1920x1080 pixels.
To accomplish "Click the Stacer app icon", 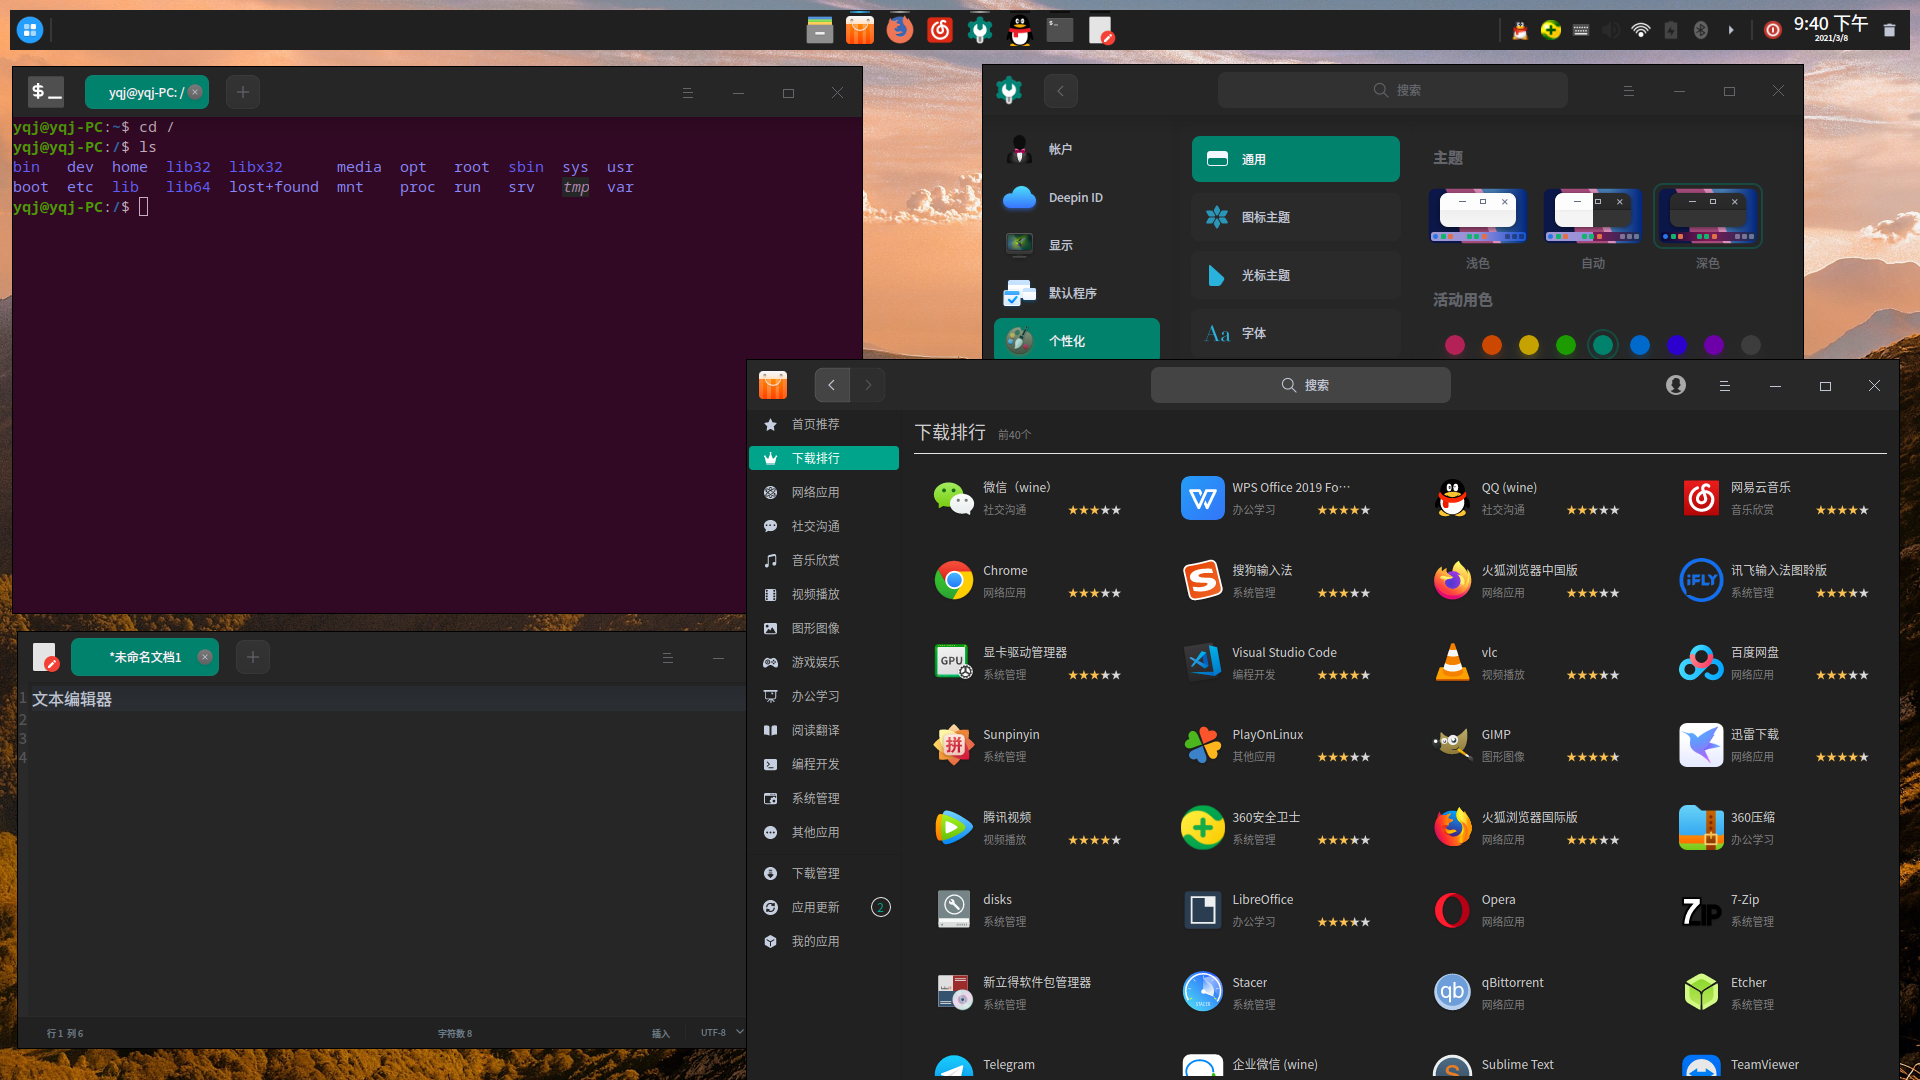I will coord(1202,992).
